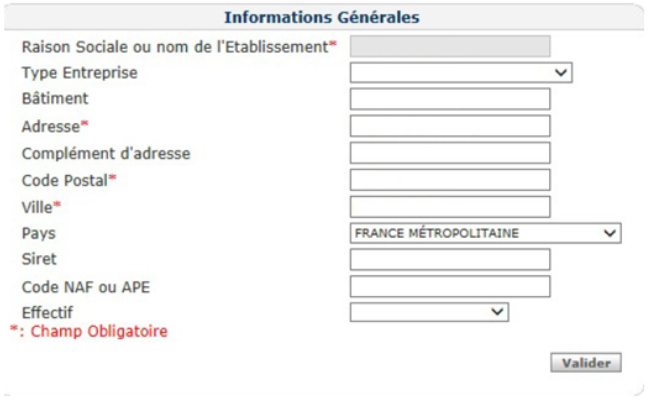649x400 pixels.
Task: Click the Raison Sociale greyed-out input field
Action: (450, 46)
